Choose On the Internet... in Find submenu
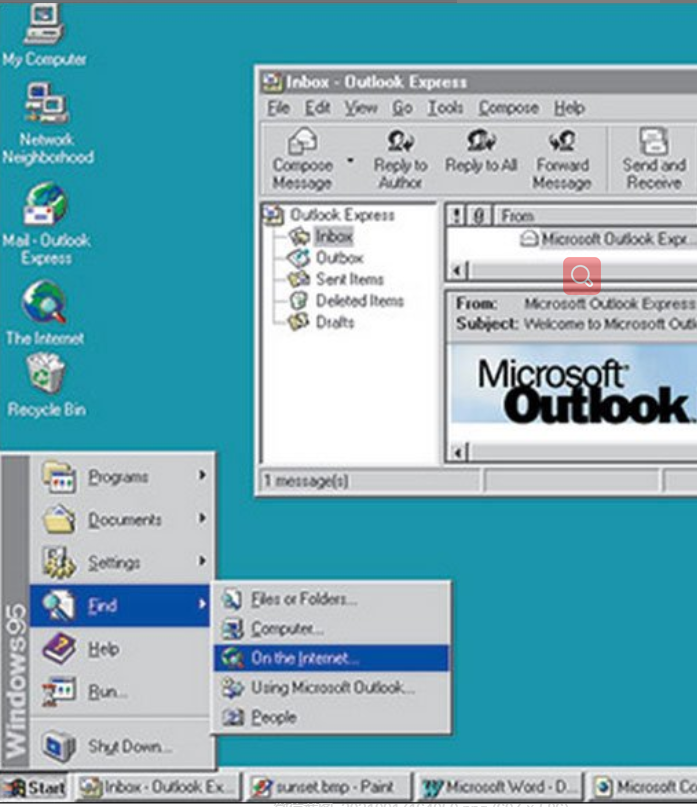 (331, 658)
